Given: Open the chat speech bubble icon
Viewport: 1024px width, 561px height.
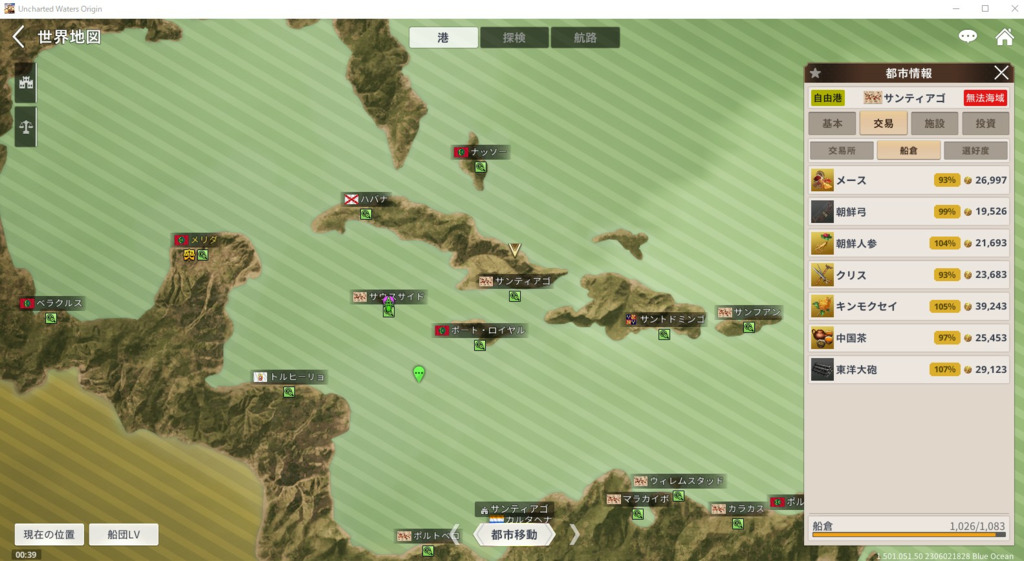Looking at the screenshot, I should coord(967,37).
